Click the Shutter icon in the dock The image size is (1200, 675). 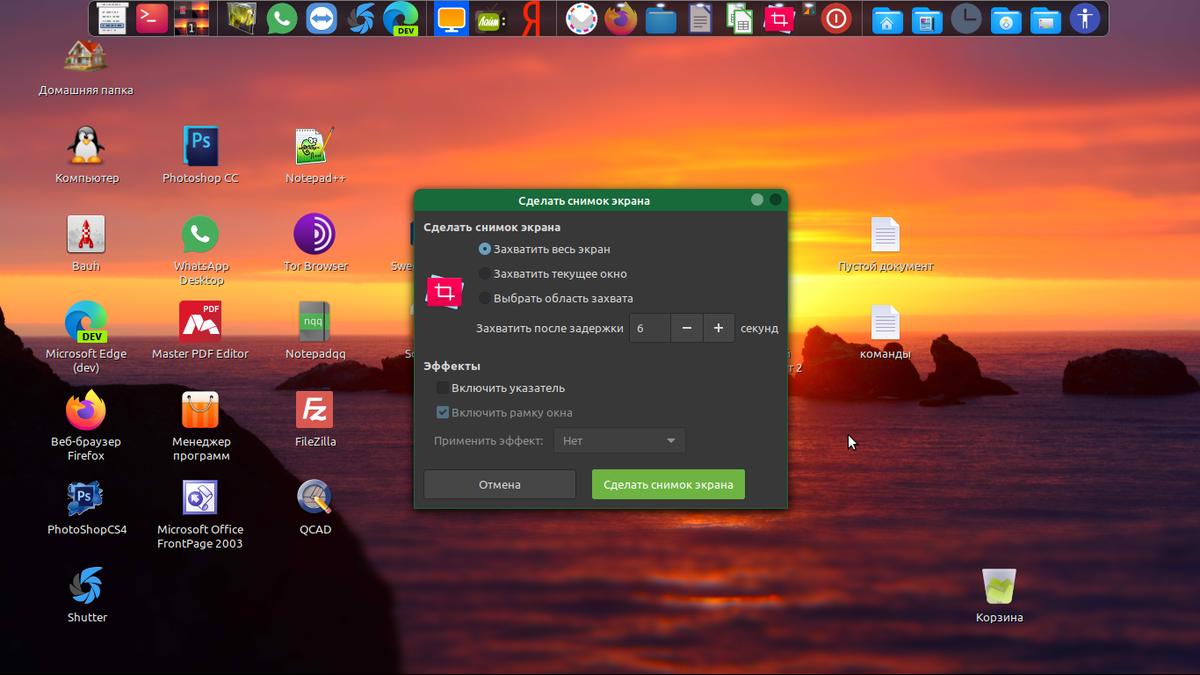(362, 18)
